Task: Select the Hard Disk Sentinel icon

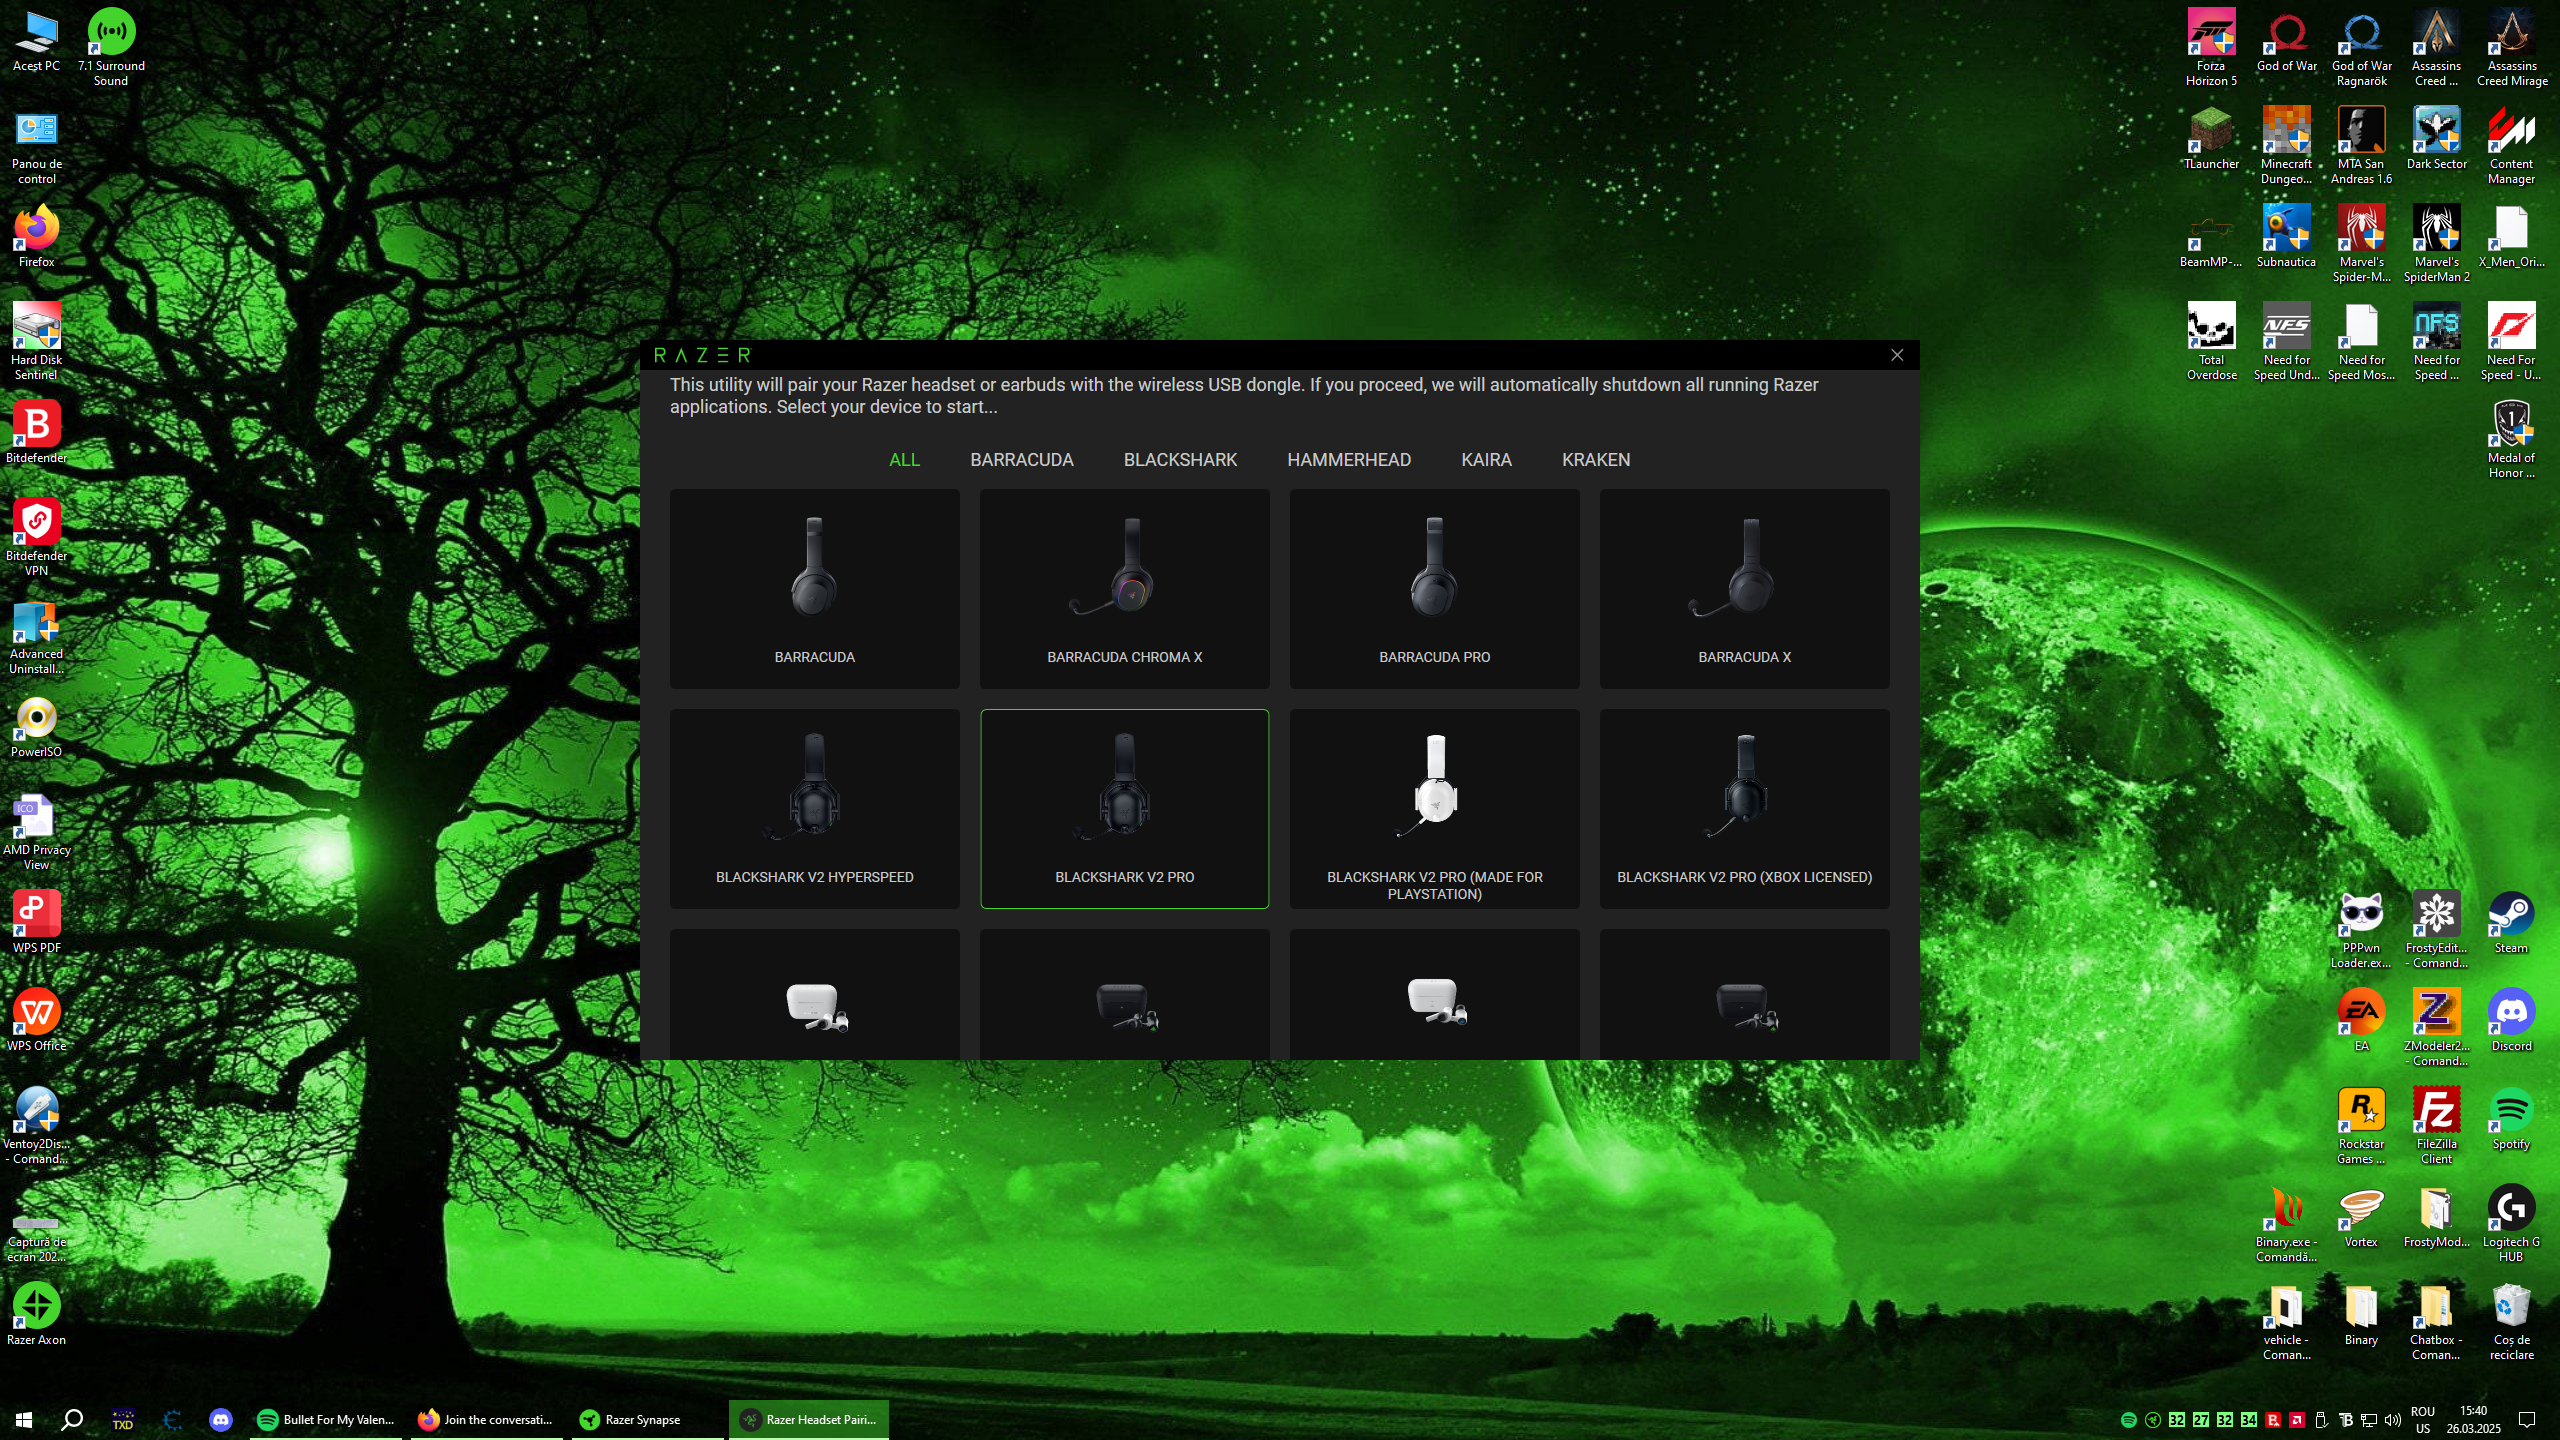Action: [x=36, y=341]
